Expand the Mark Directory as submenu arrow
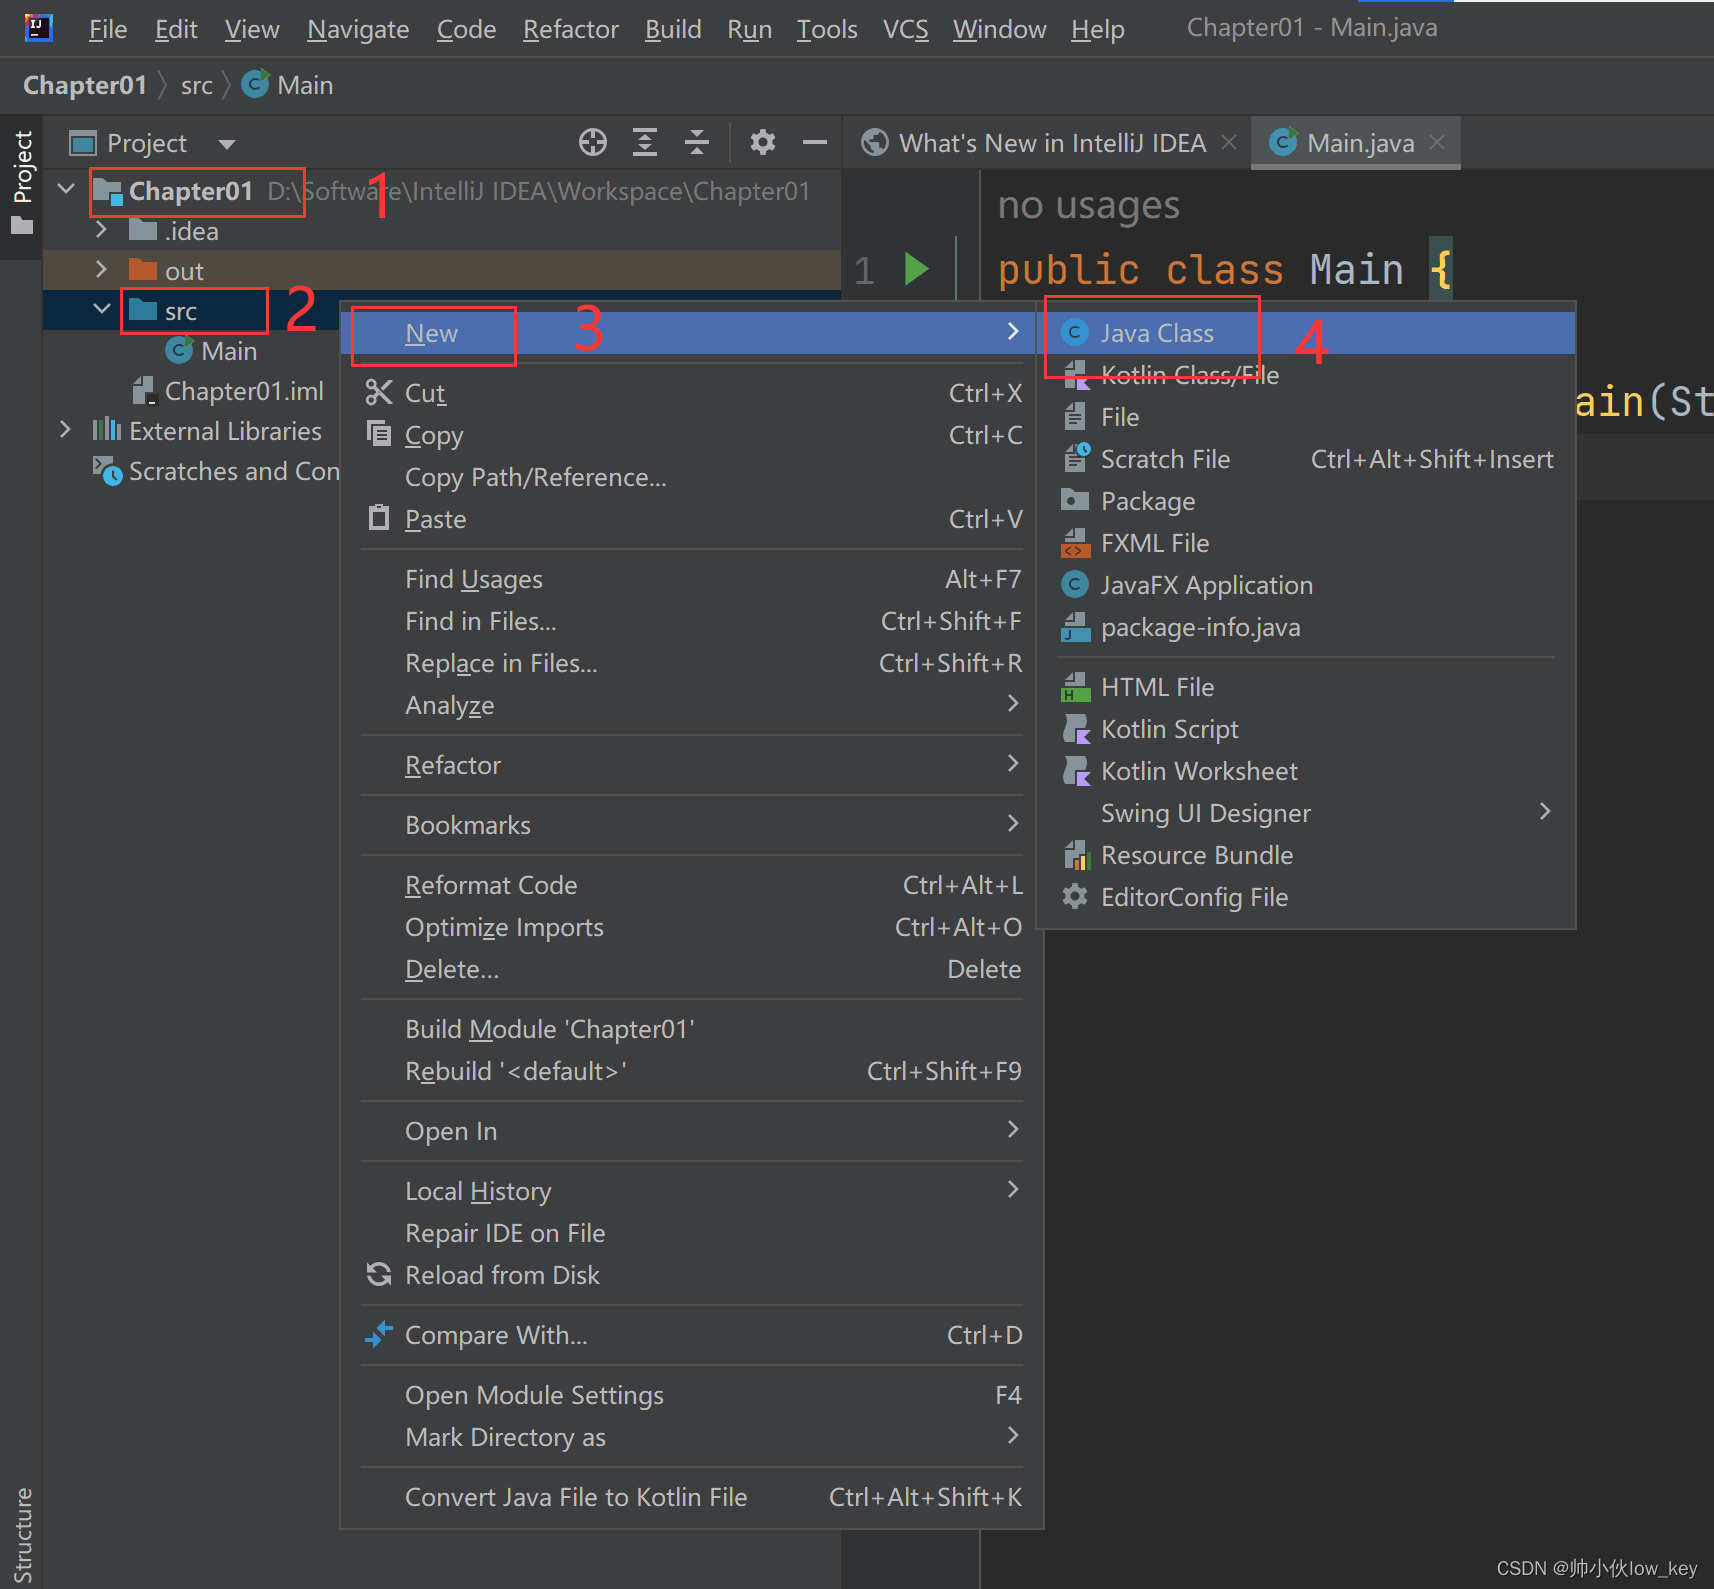This screenshot has height=1589, width=1714. tap(1013, 1435)
